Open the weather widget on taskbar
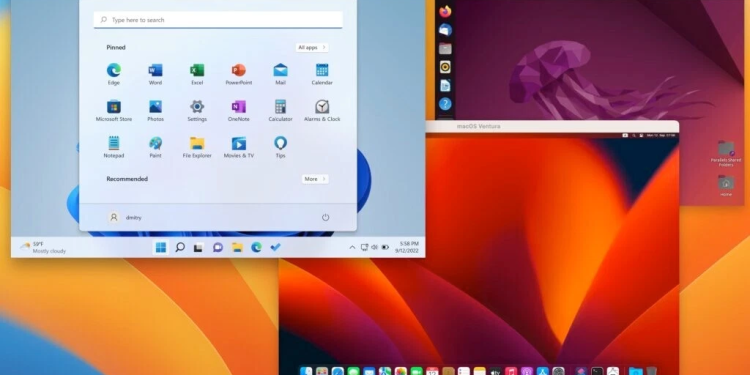This screenshot has height=375, width=750. [x=43, y=247]
